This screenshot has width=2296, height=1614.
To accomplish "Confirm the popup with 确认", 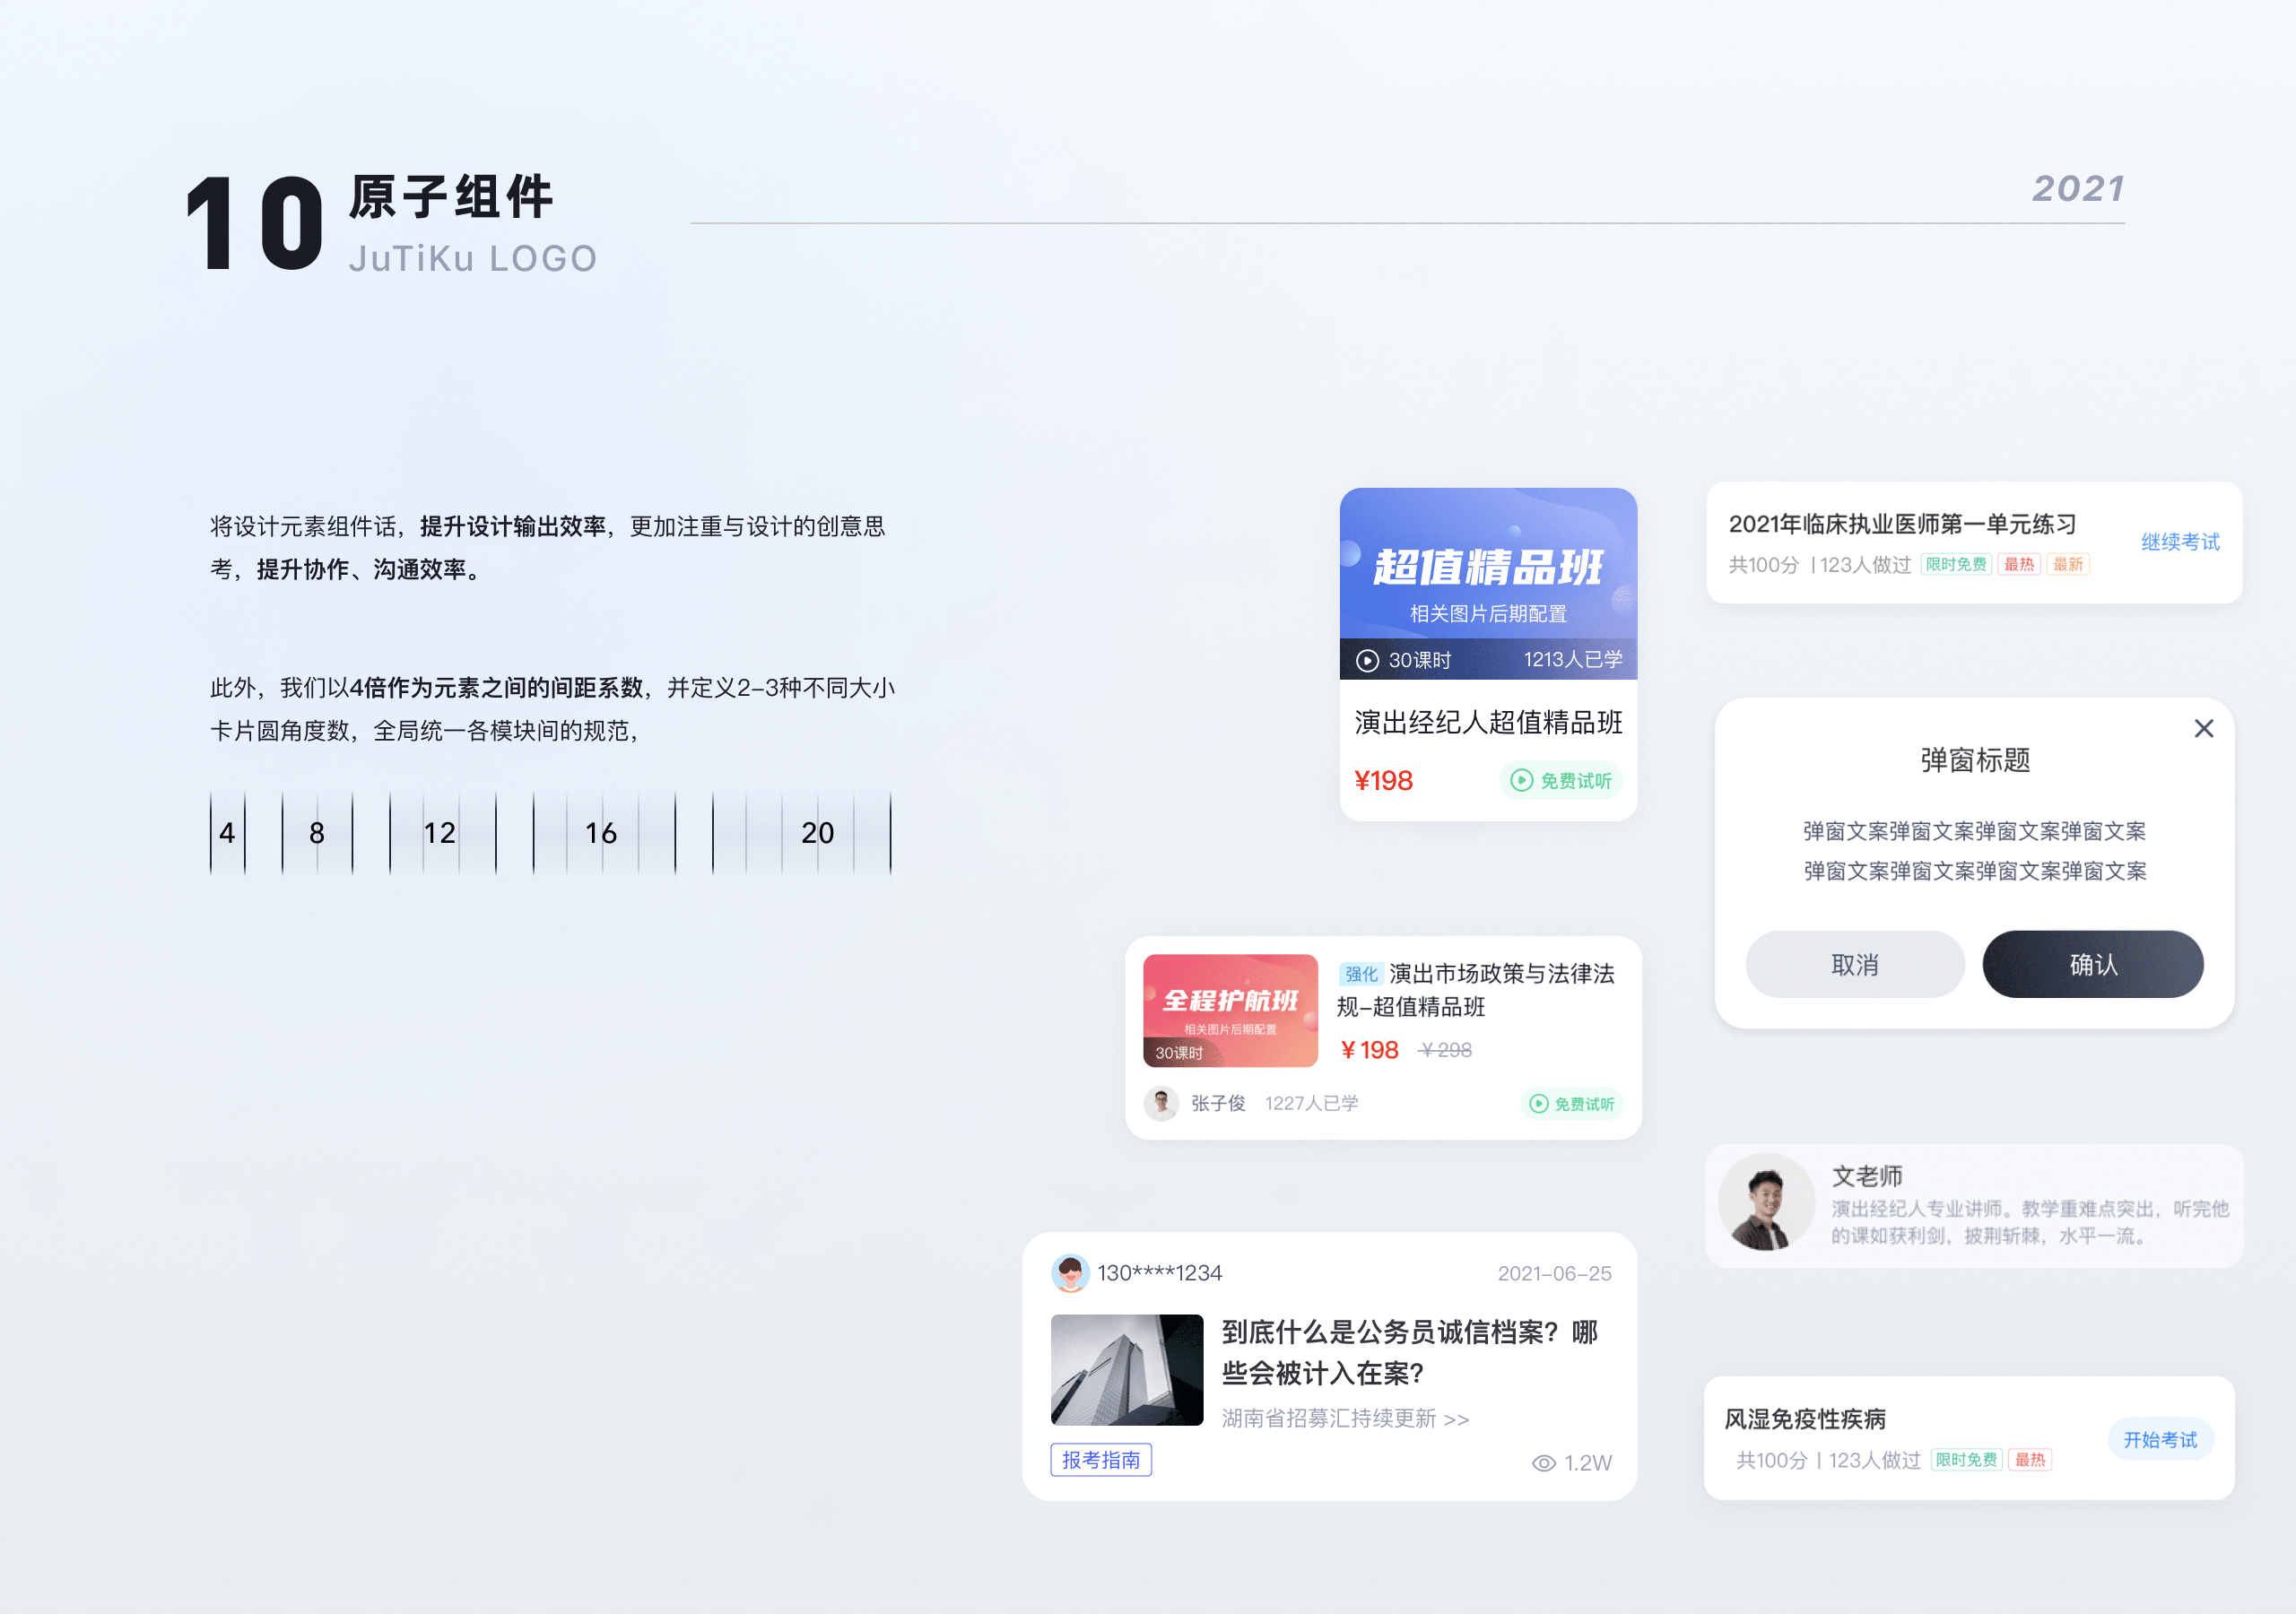I will 2093,963.
